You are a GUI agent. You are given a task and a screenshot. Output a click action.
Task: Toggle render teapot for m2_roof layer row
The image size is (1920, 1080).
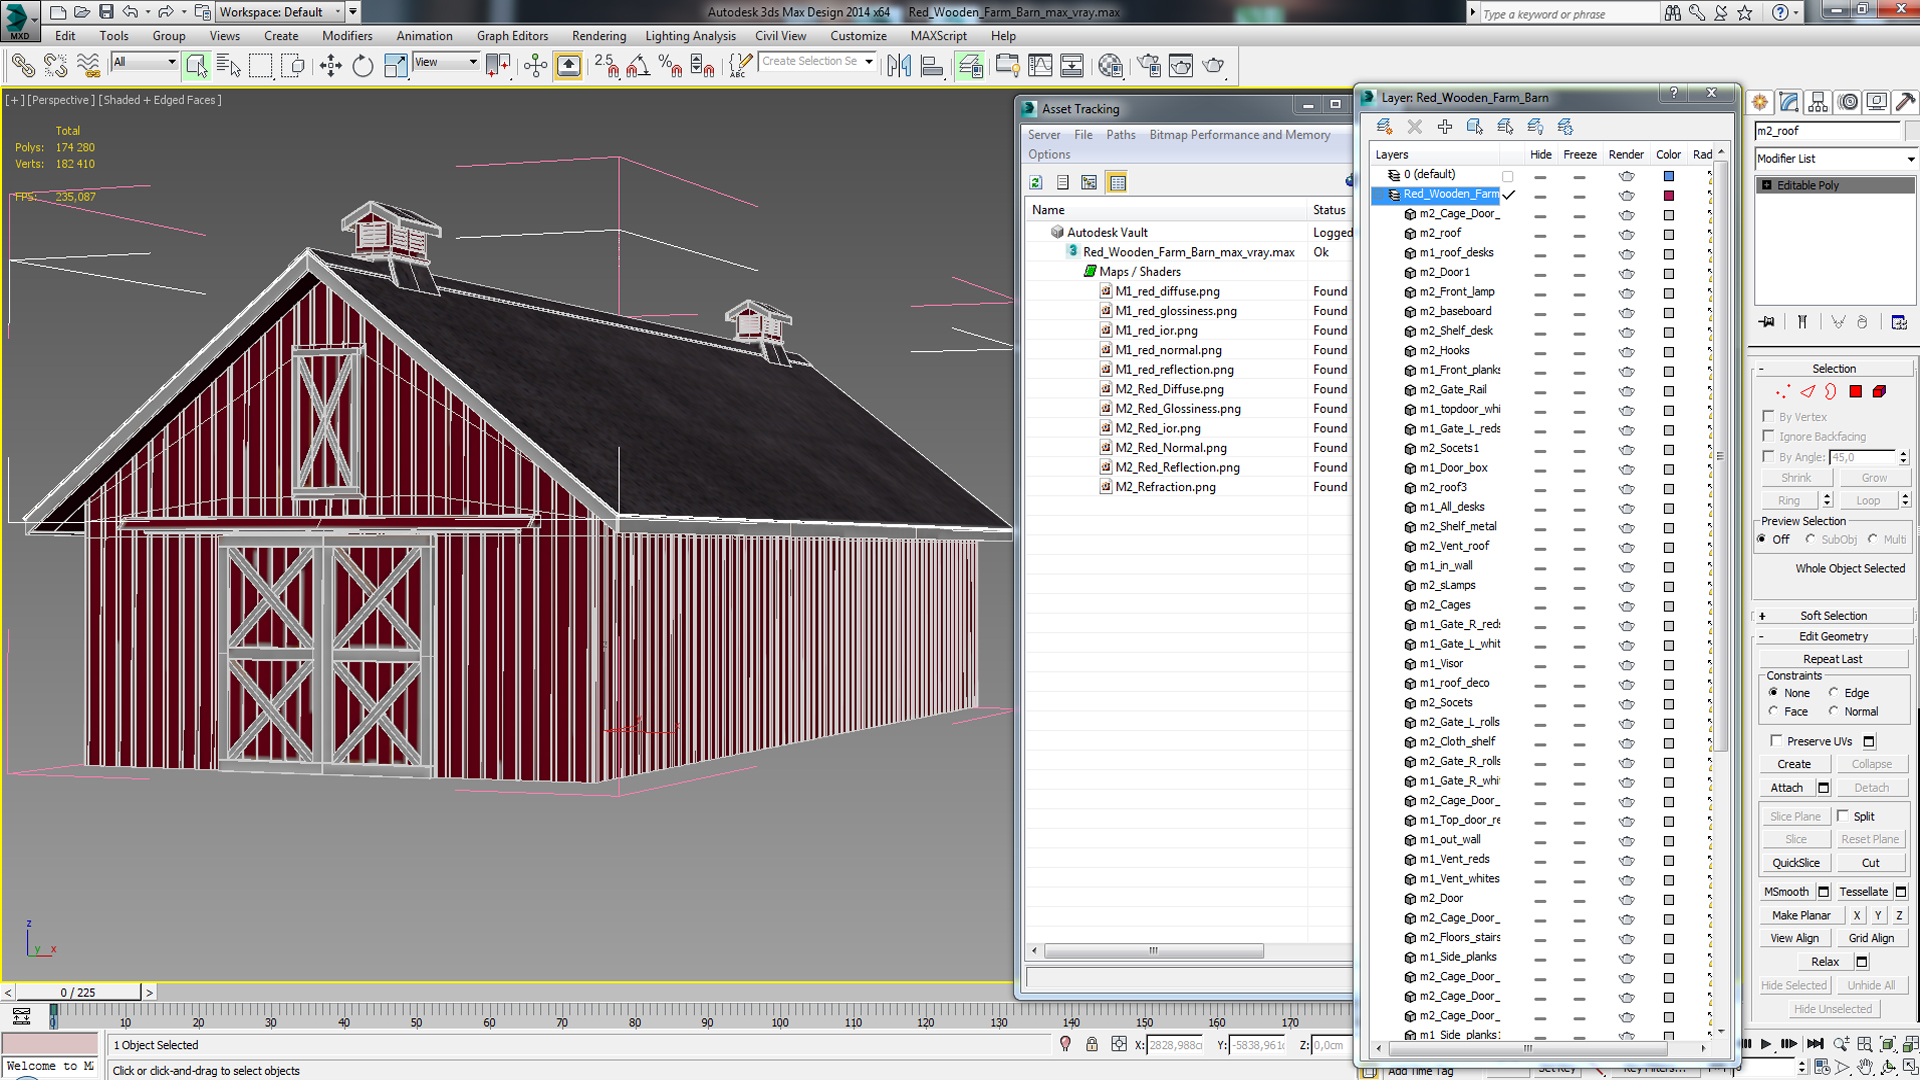pos(1627,235)
